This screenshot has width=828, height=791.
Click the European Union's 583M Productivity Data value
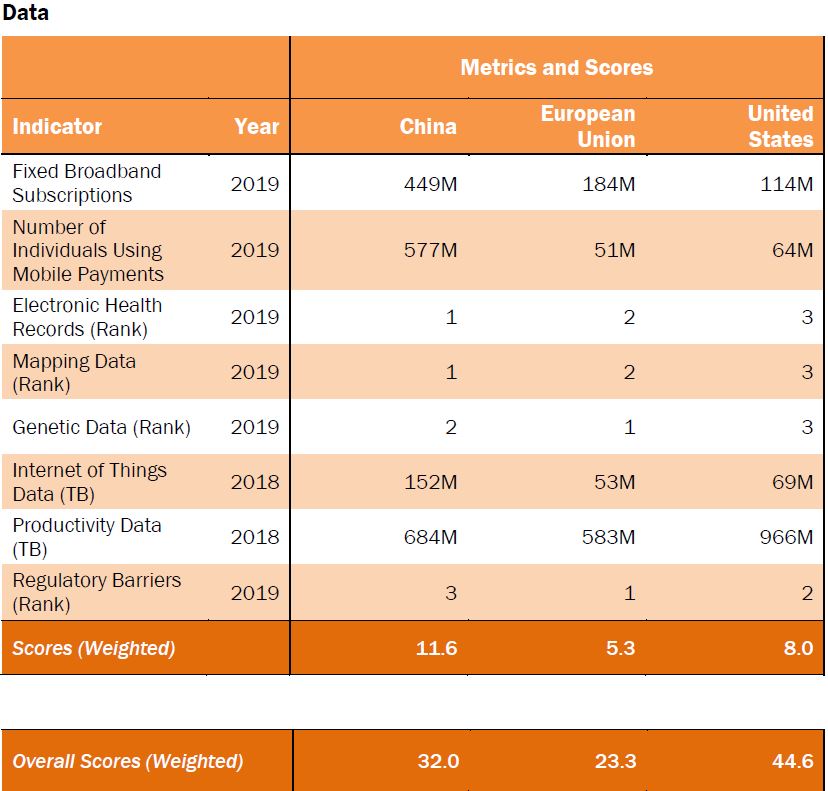click(x=608, y=537)
